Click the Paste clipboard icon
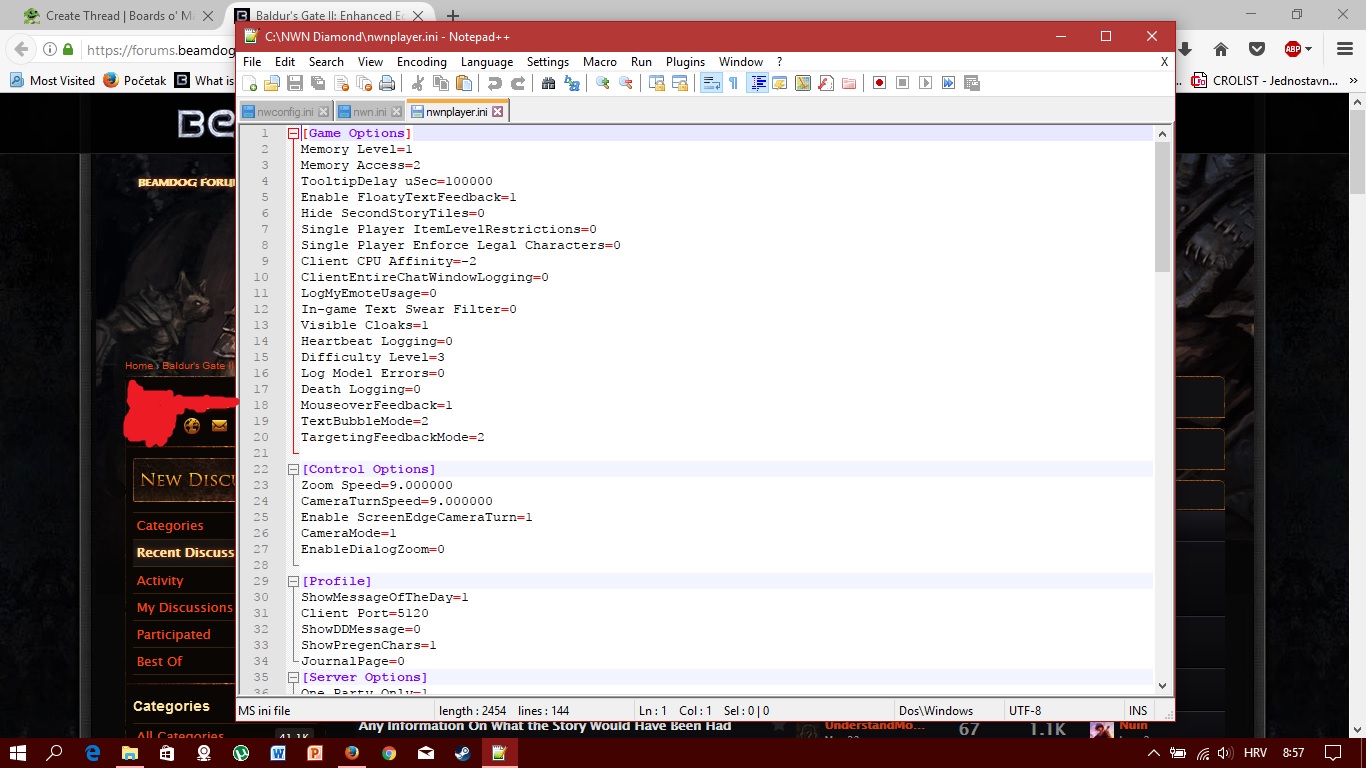Viewport: 1366px width, 768px height. [464, 83]
